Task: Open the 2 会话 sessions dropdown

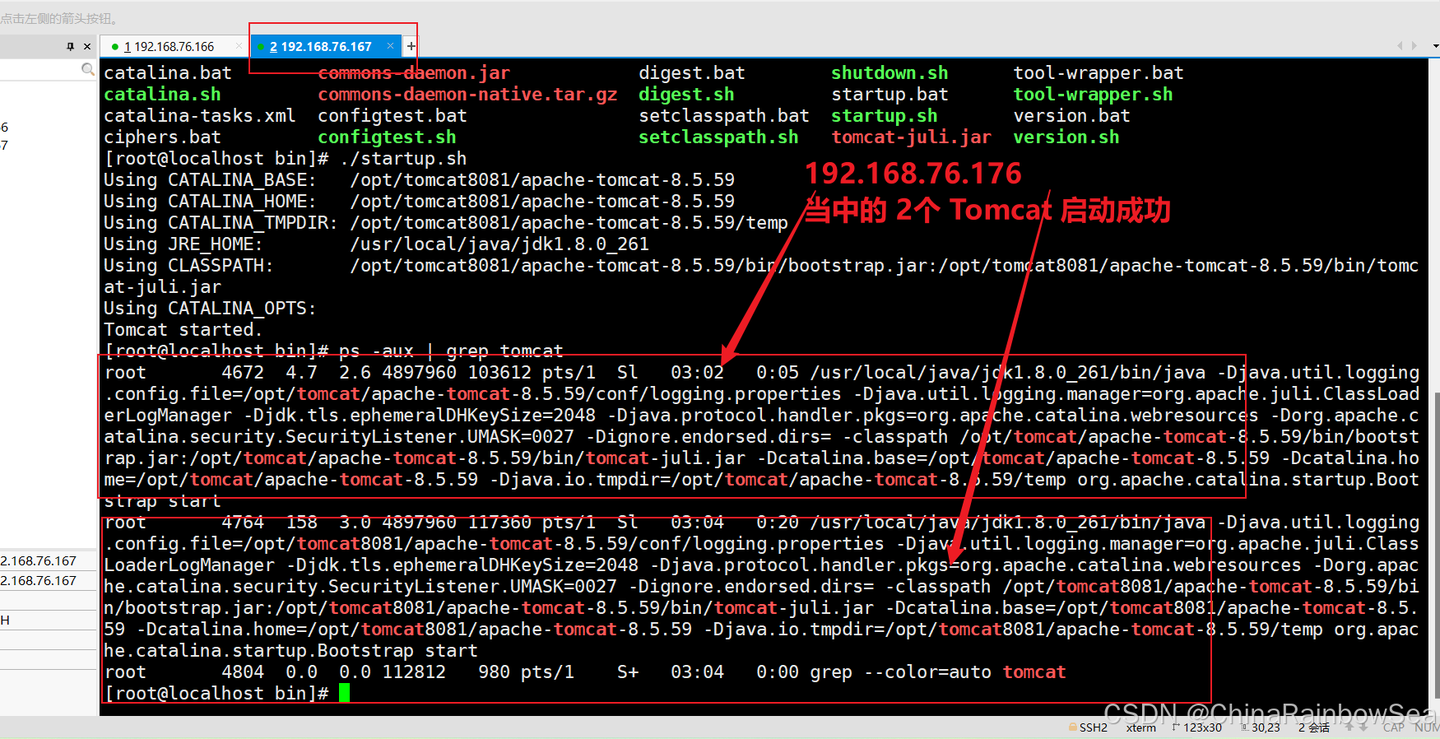Action: [1313, 727]
